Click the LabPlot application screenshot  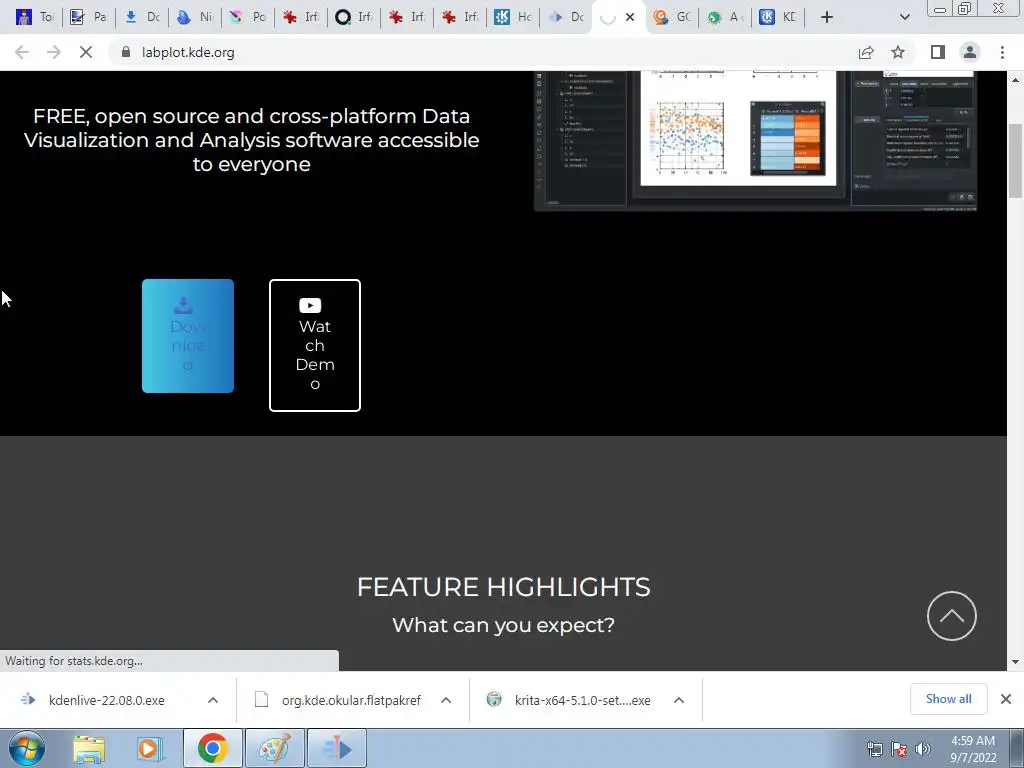[756, 141]
